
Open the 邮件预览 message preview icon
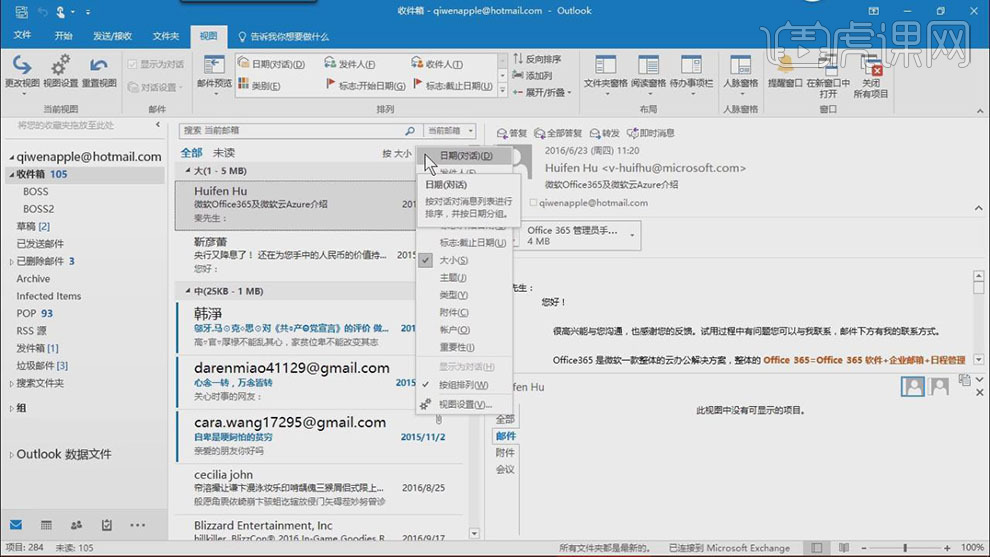(x=214, y=66)
